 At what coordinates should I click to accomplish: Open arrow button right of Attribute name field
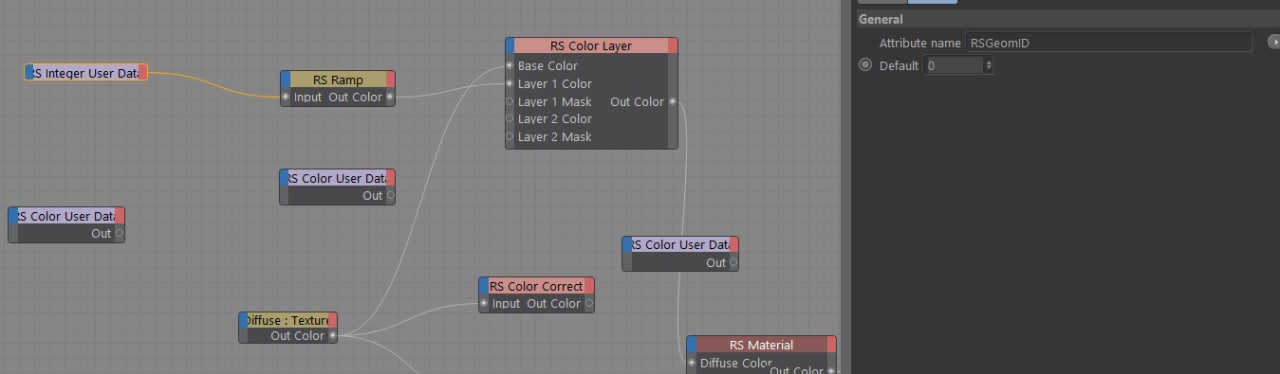(1273, 42)
